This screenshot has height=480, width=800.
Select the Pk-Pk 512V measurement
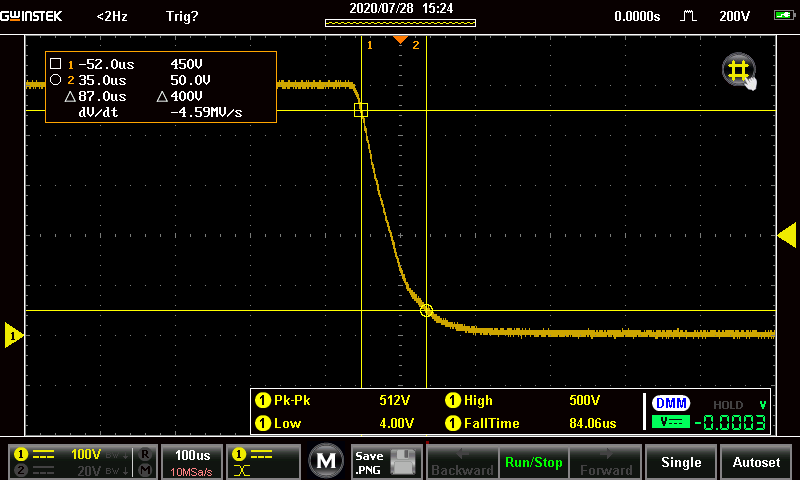(333, 400)
